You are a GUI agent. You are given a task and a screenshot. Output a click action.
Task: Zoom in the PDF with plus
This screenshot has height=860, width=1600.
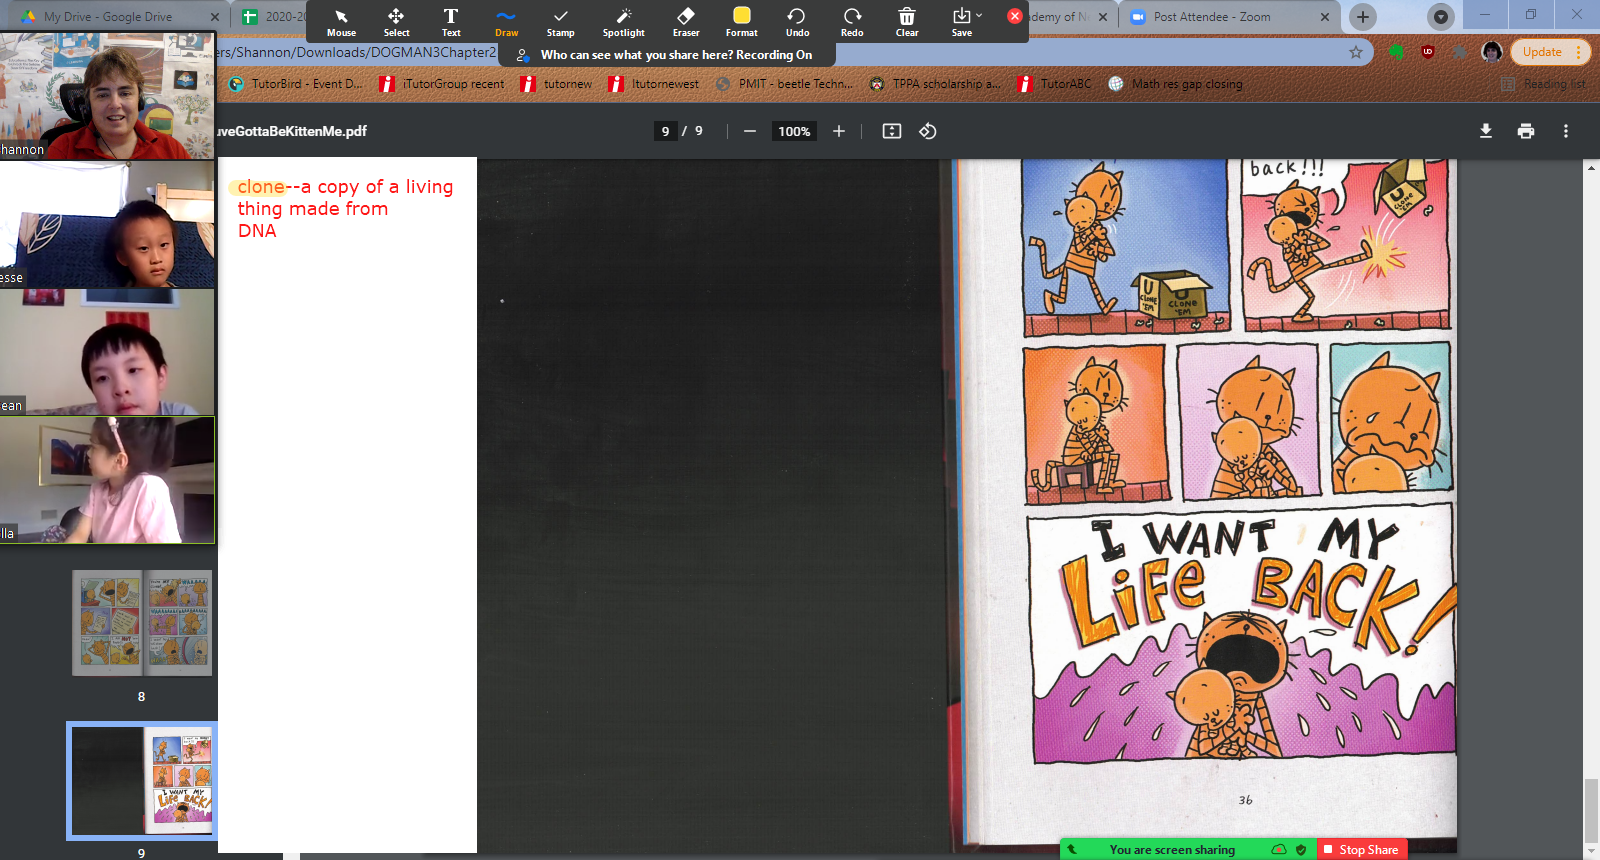coord(839,131)
